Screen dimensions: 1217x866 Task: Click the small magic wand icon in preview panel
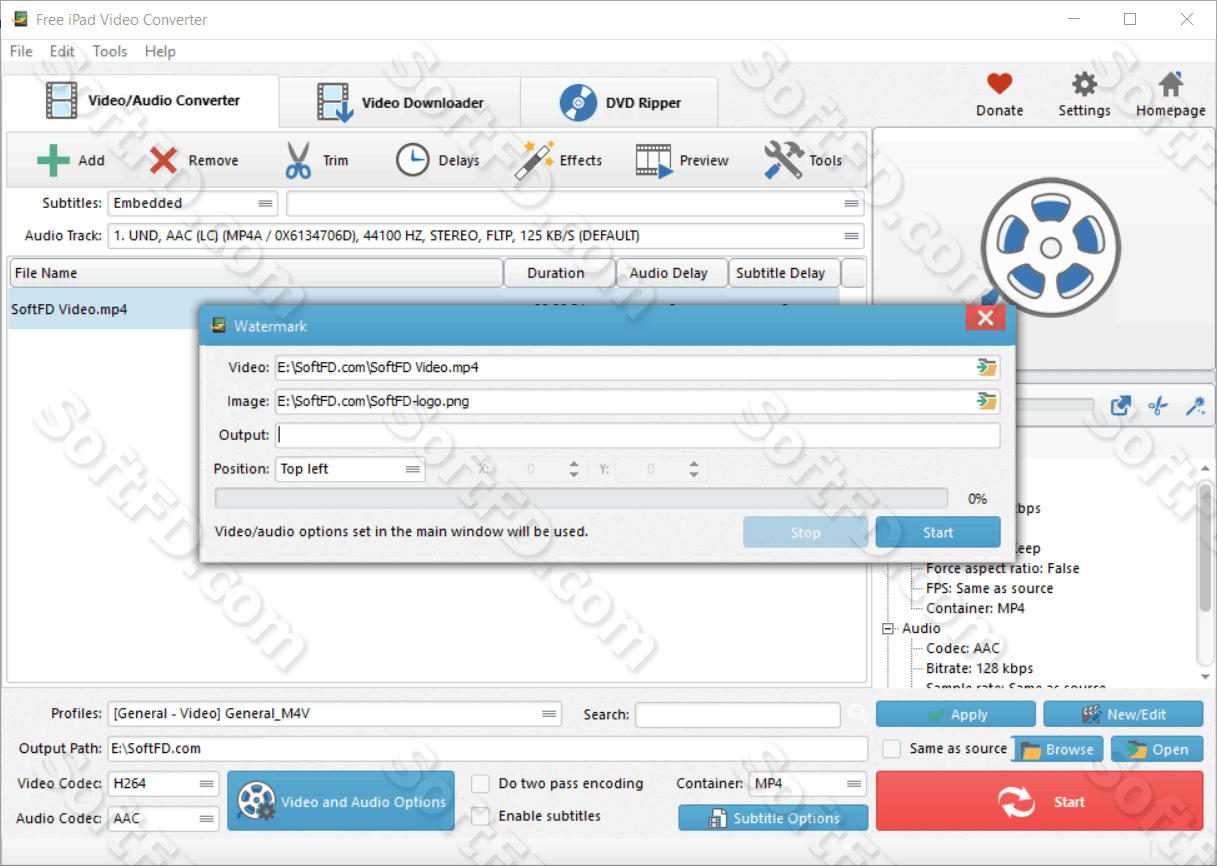pos(1194,406)
